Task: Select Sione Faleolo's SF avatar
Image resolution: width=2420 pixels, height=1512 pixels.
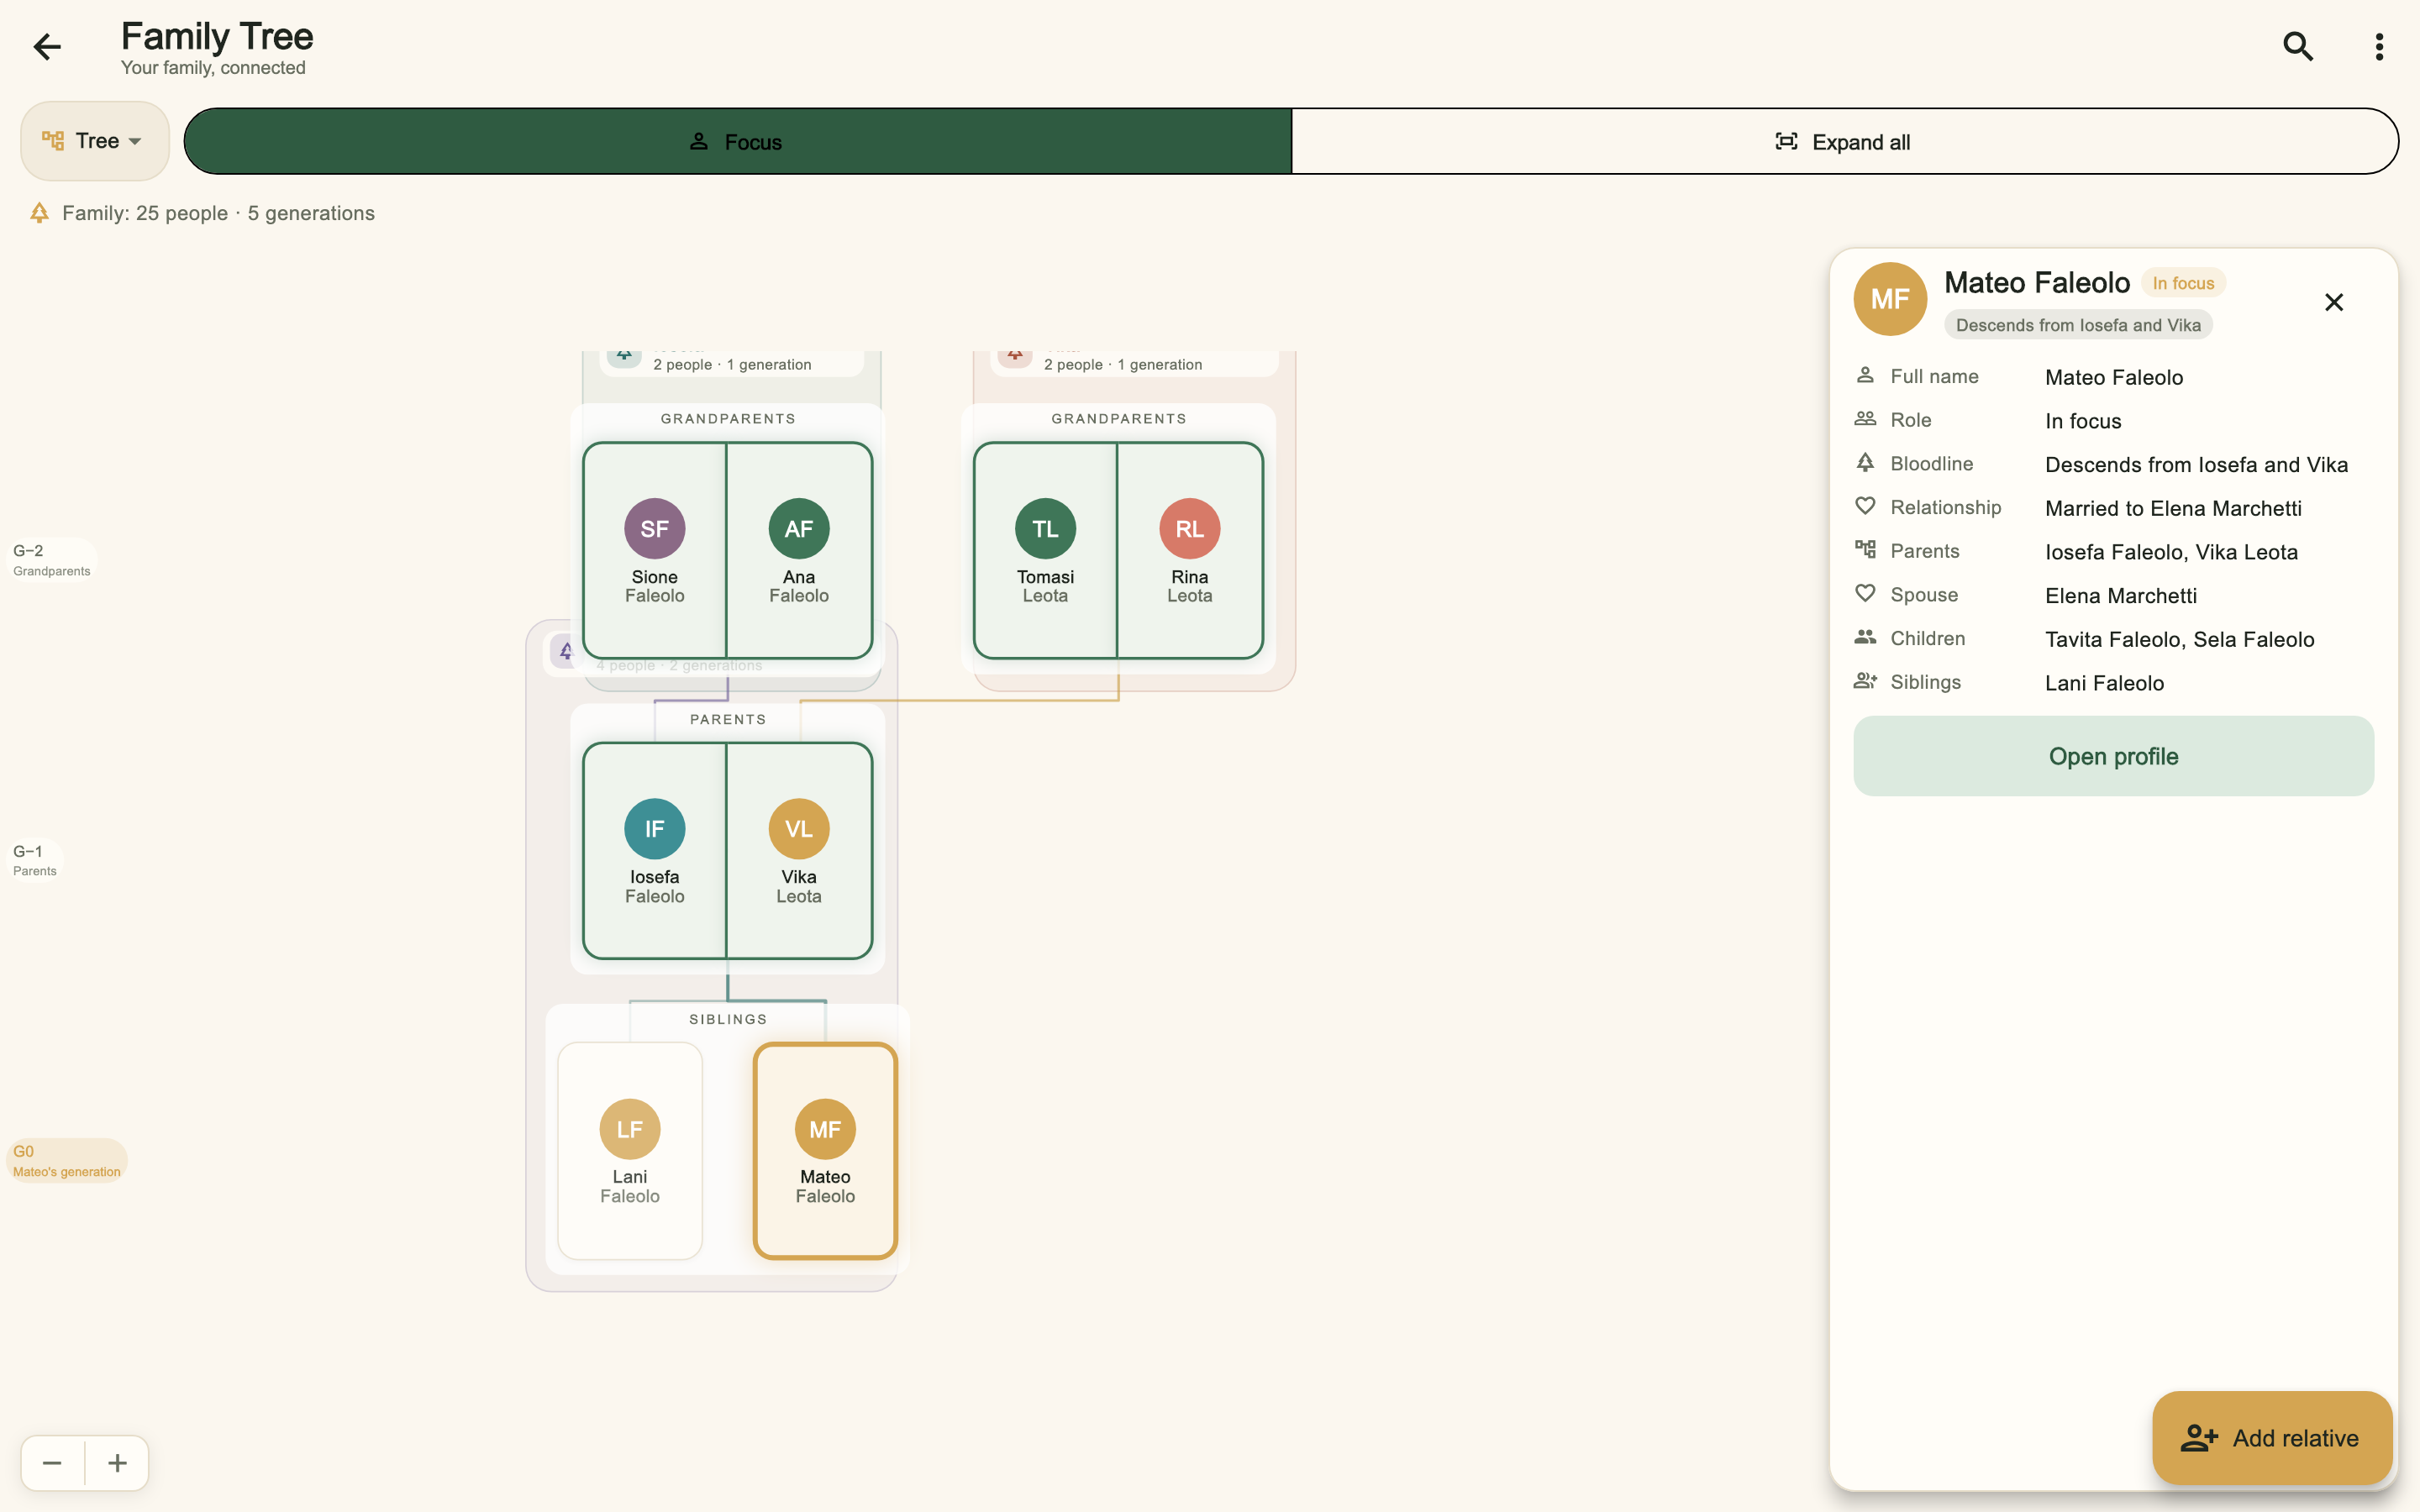Action: point(654,529)
